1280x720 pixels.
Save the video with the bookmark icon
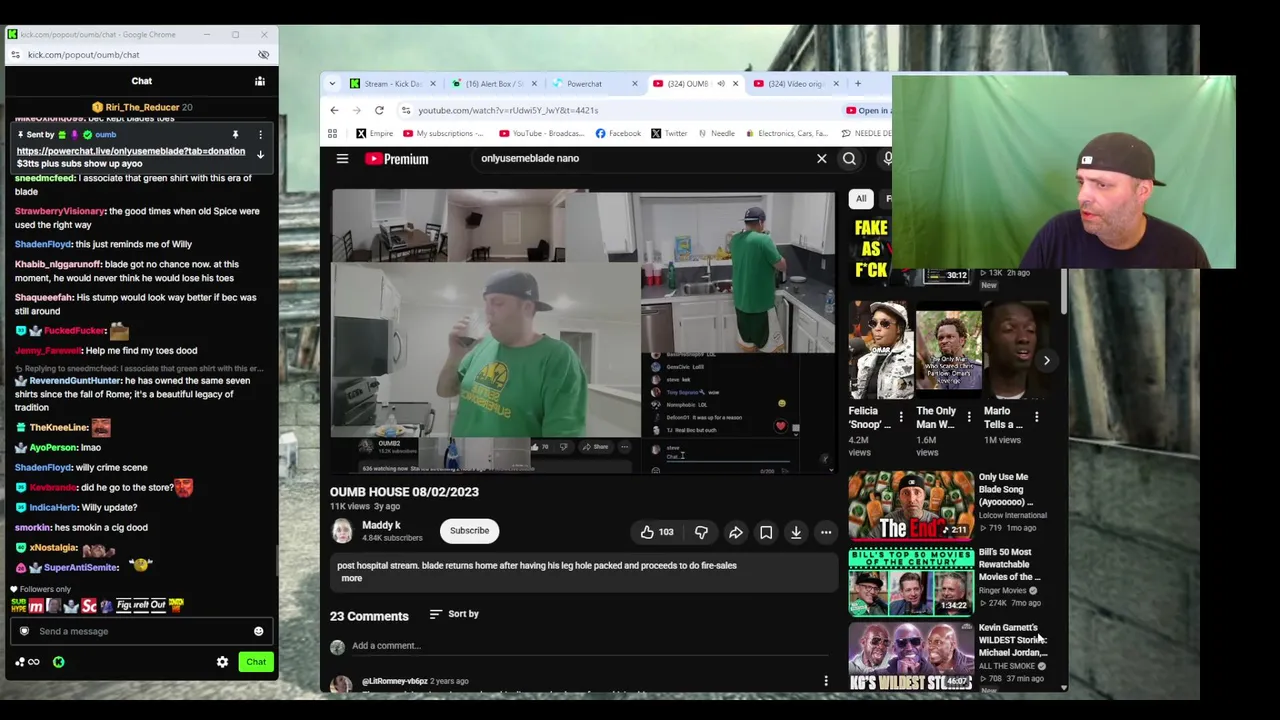(766, 532)
